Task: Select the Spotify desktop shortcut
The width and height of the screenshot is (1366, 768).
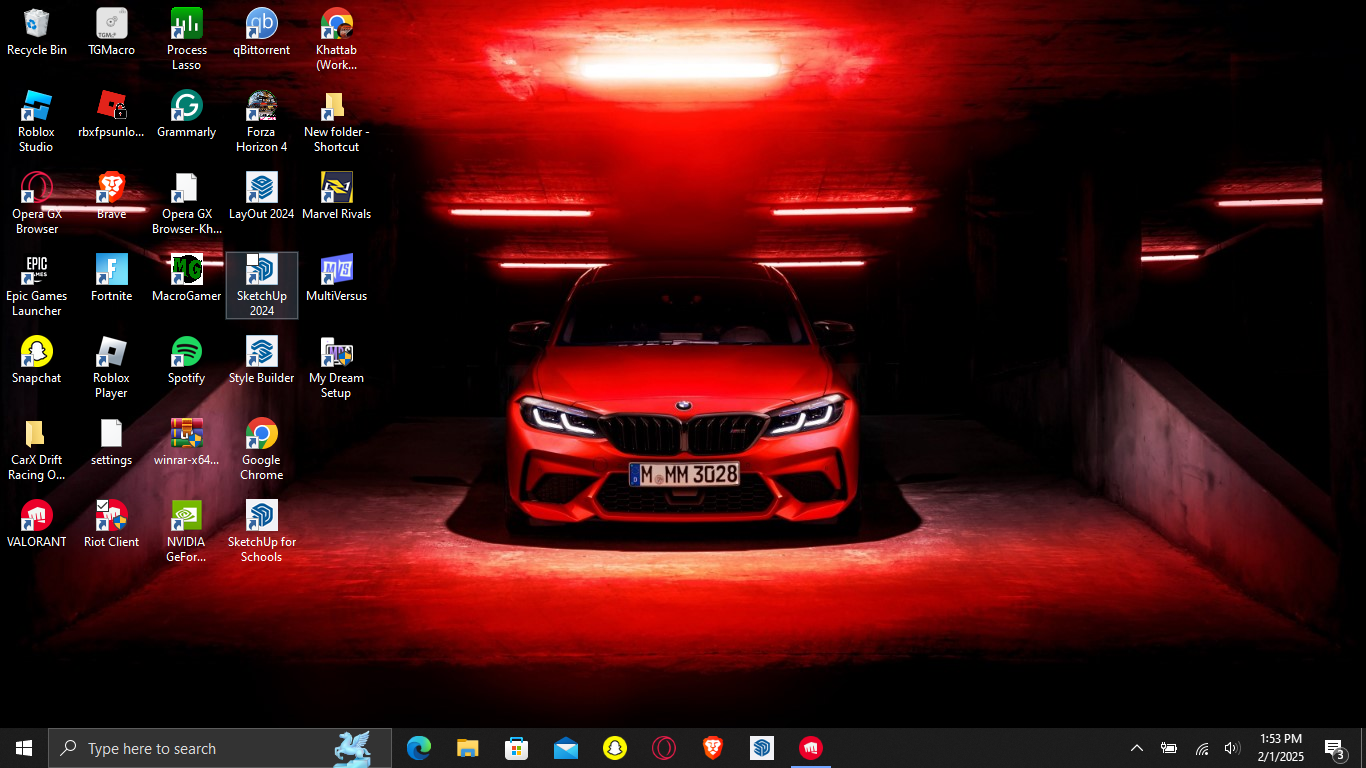Action: click(x=186, y=360)
